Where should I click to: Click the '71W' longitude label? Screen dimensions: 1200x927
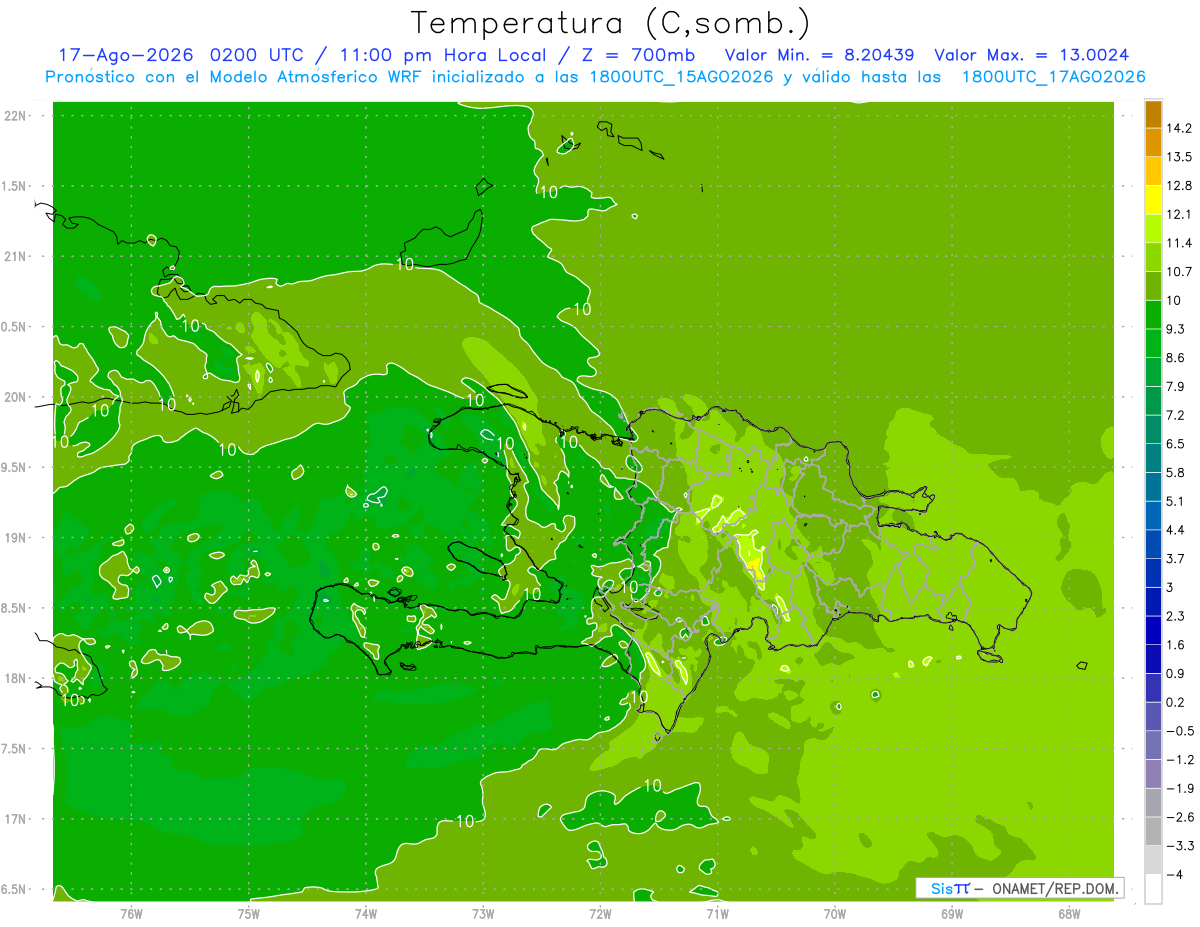point(717,913)
